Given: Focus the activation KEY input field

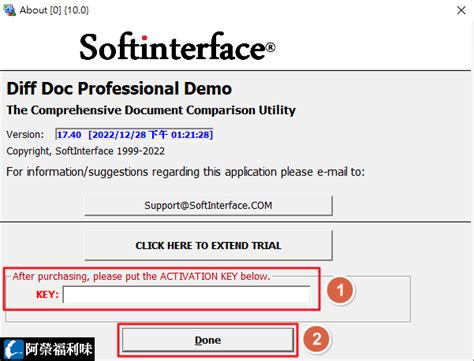Looking at the screenshot, I should [187, 294].
